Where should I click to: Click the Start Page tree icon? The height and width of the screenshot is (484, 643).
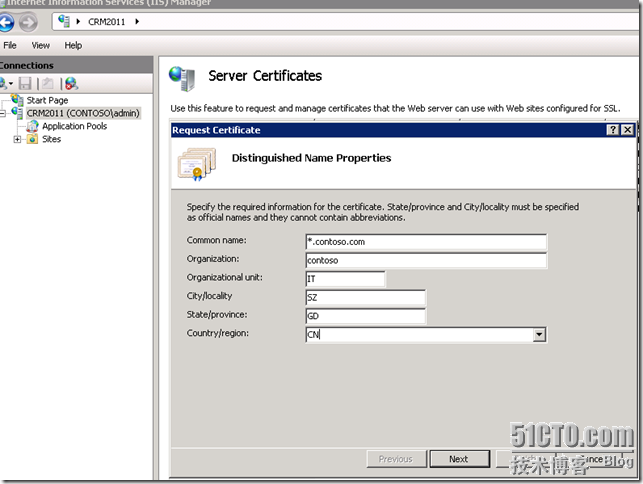(x=18, y=100)
